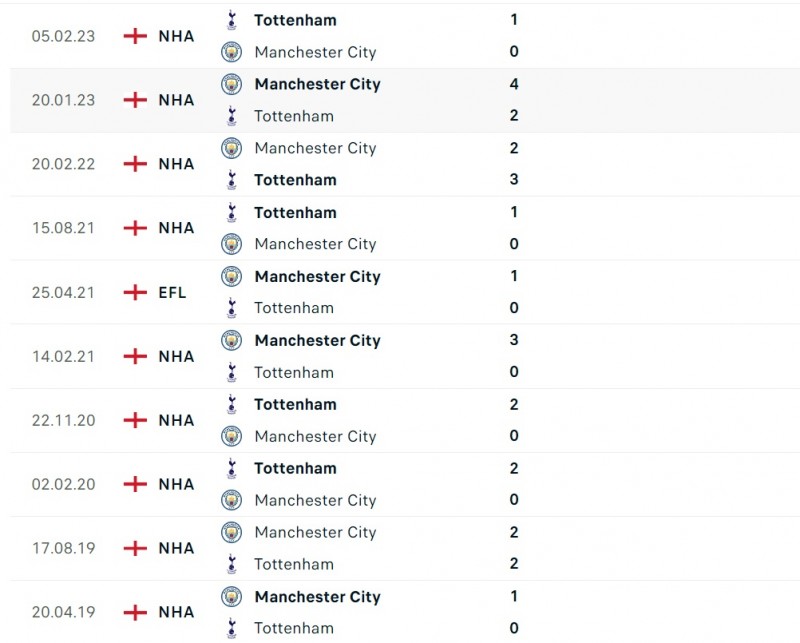Click Tottenham crest in 02.02.20 match
The height and width of the screenshot is (643, 800).
coord(231,468)
